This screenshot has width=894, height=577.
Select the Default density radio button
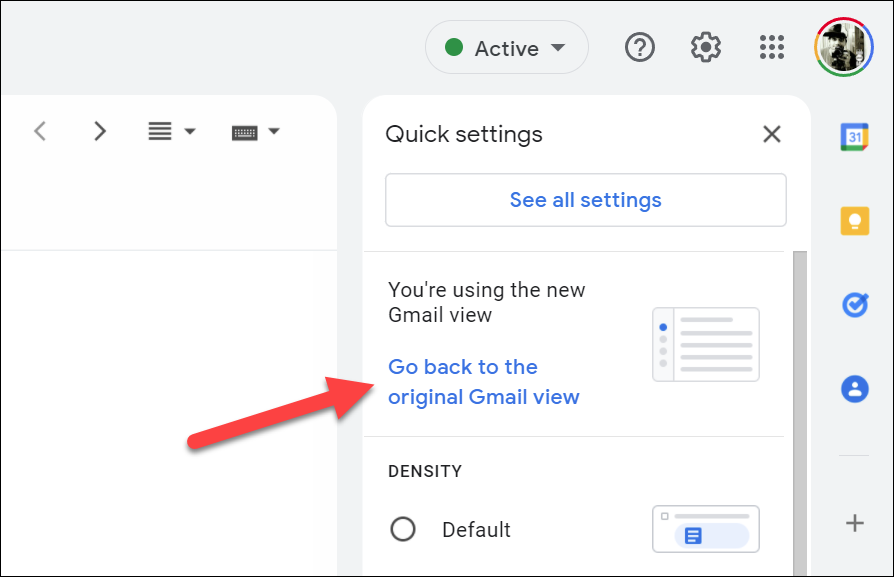(x=403, y=529)
